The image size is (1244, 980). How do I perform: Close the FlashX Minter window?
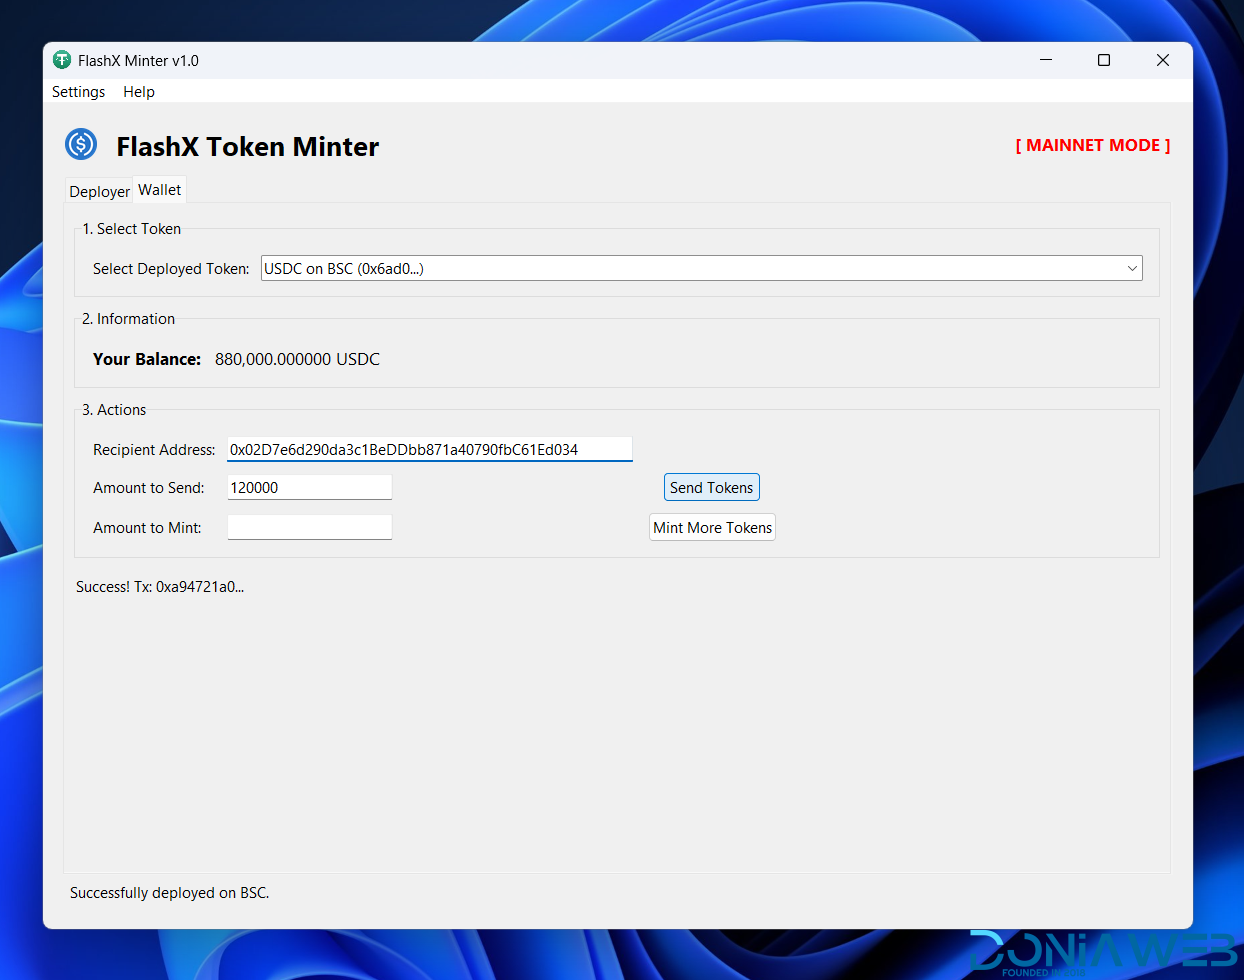(x=1162, y=60)
